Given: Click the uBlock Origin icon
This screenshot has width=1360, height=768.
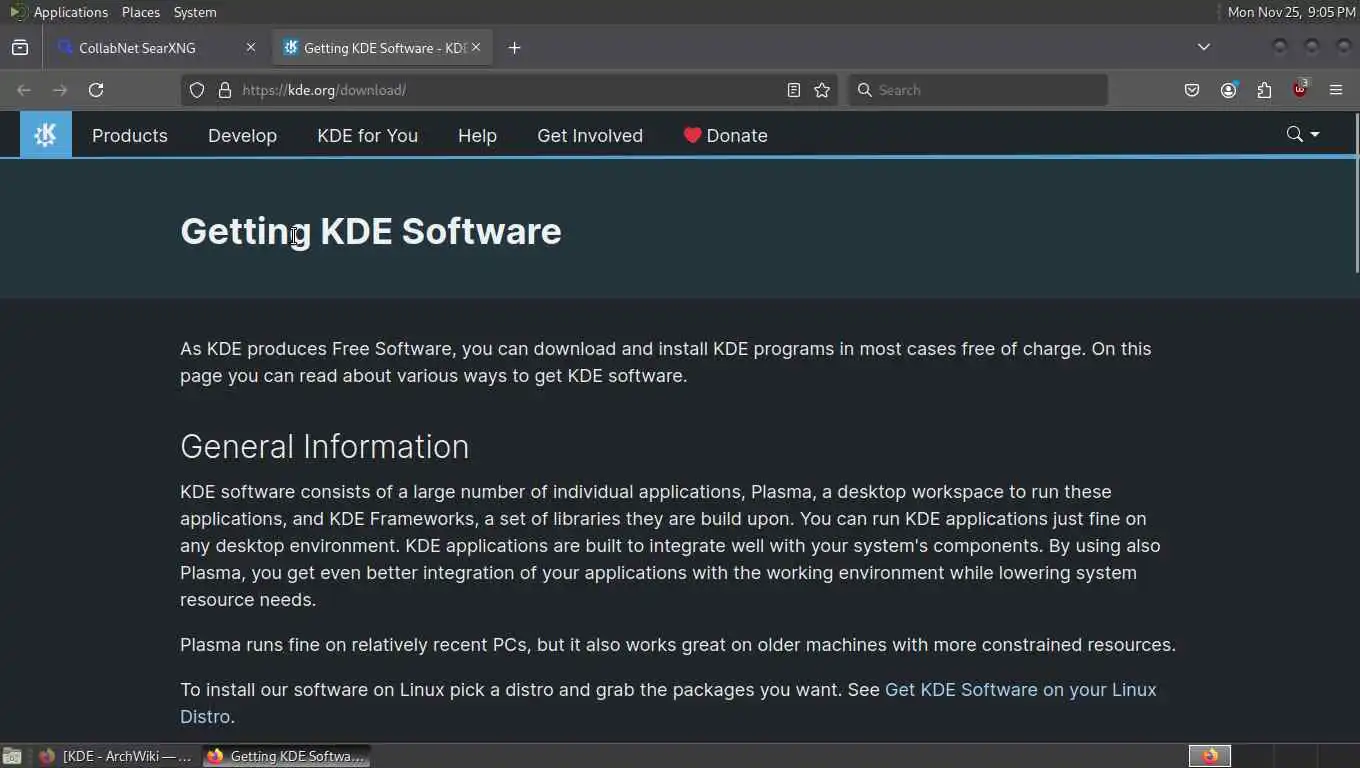Looking at the screenshot, I should coord(1300,89).
